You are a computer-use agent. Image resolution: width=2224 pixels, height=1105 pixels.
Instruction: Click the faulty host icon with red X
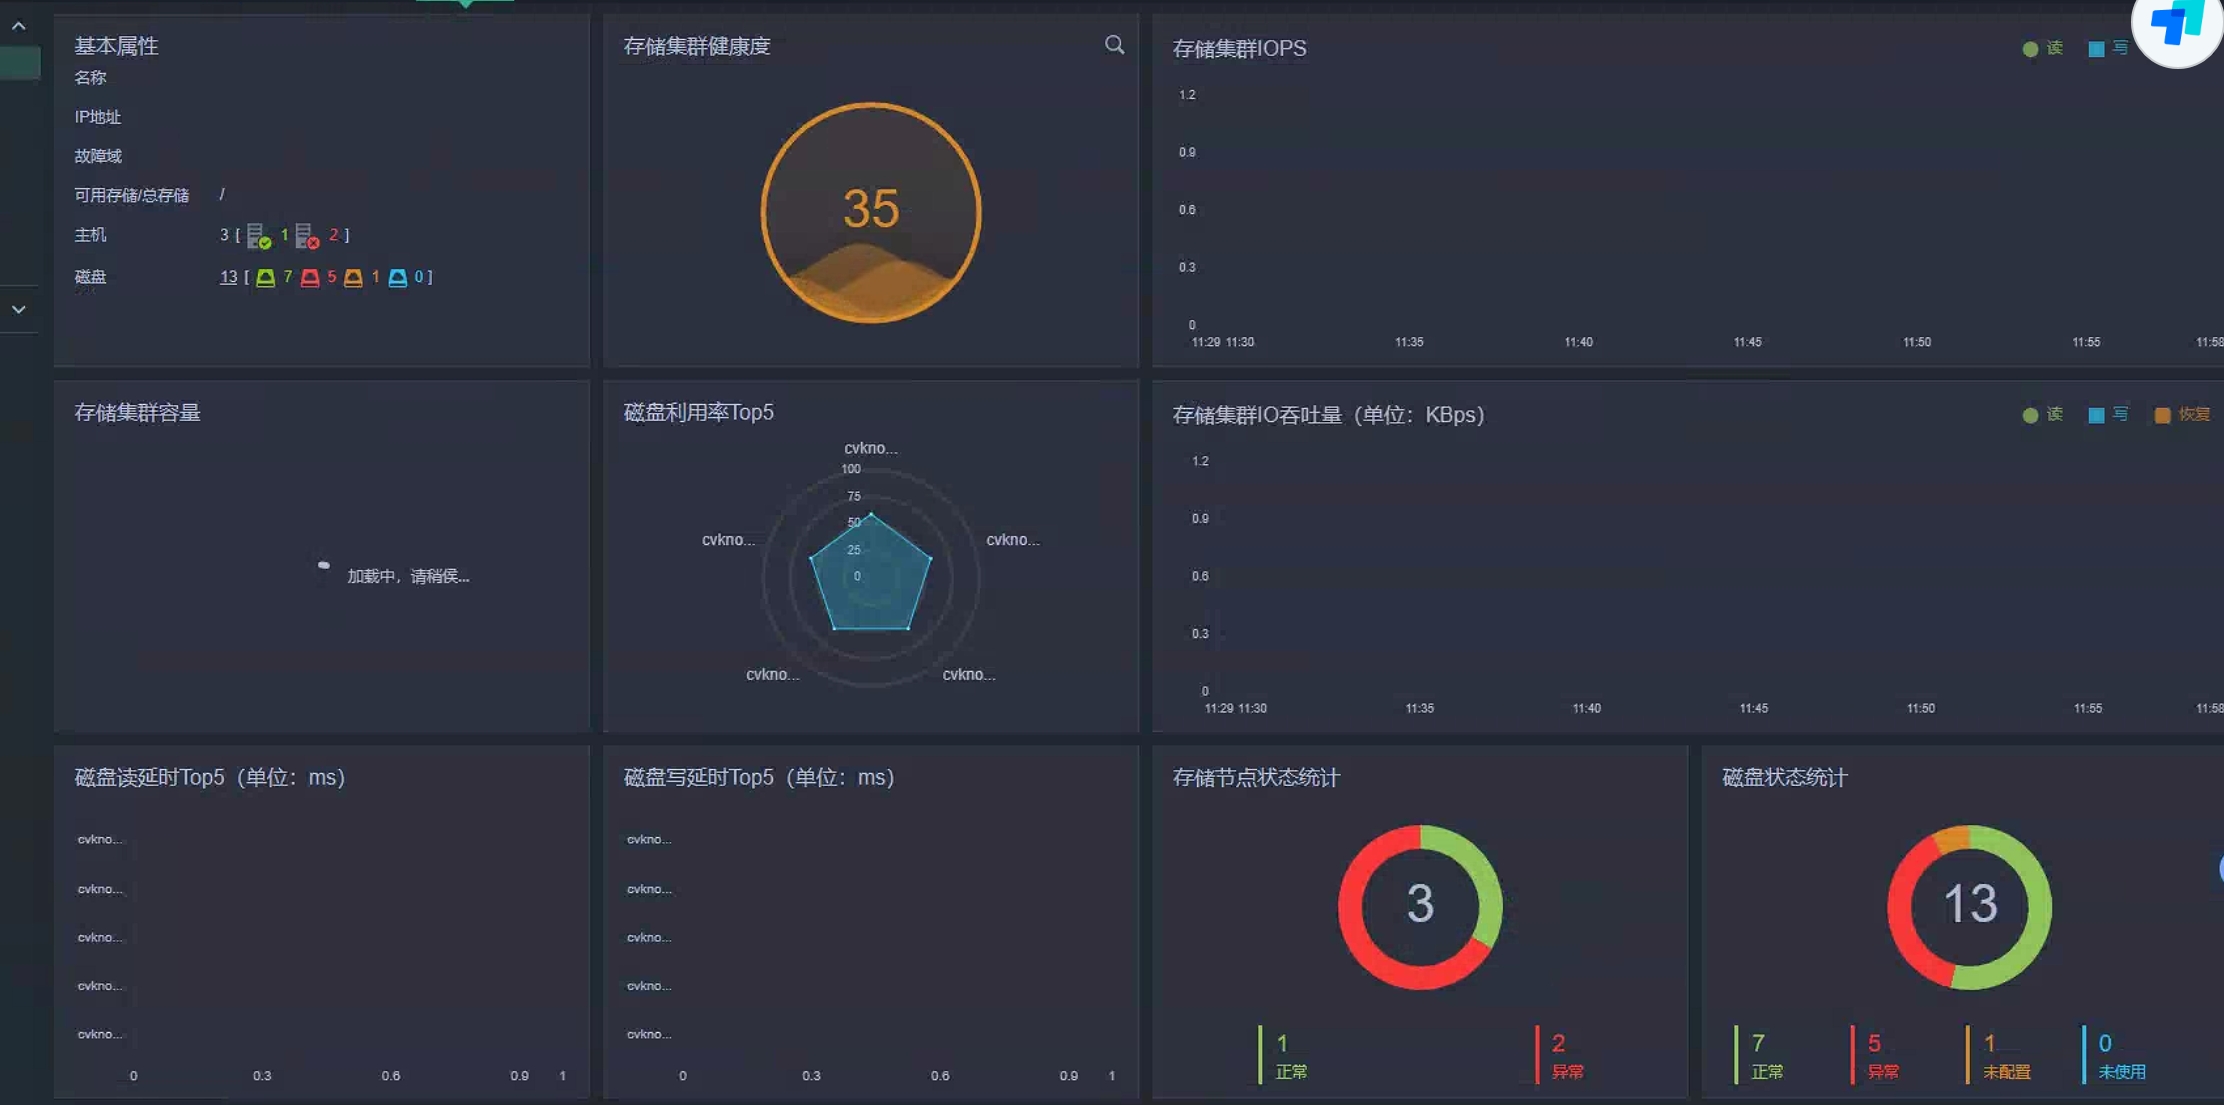click(x=307, y=237)
